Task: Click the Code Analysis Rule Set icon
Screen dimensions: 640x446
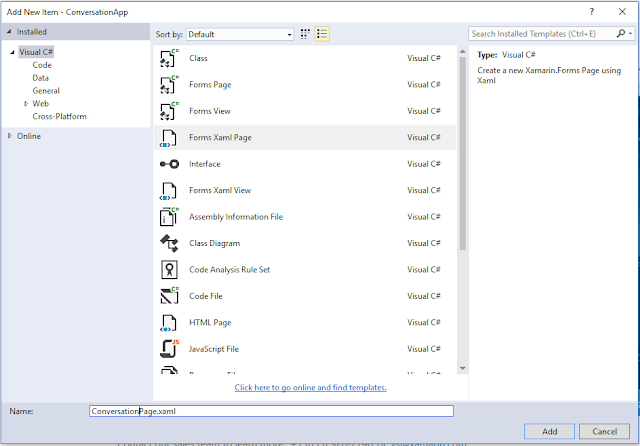Action: pyautogui.click(x=169, y=270)
